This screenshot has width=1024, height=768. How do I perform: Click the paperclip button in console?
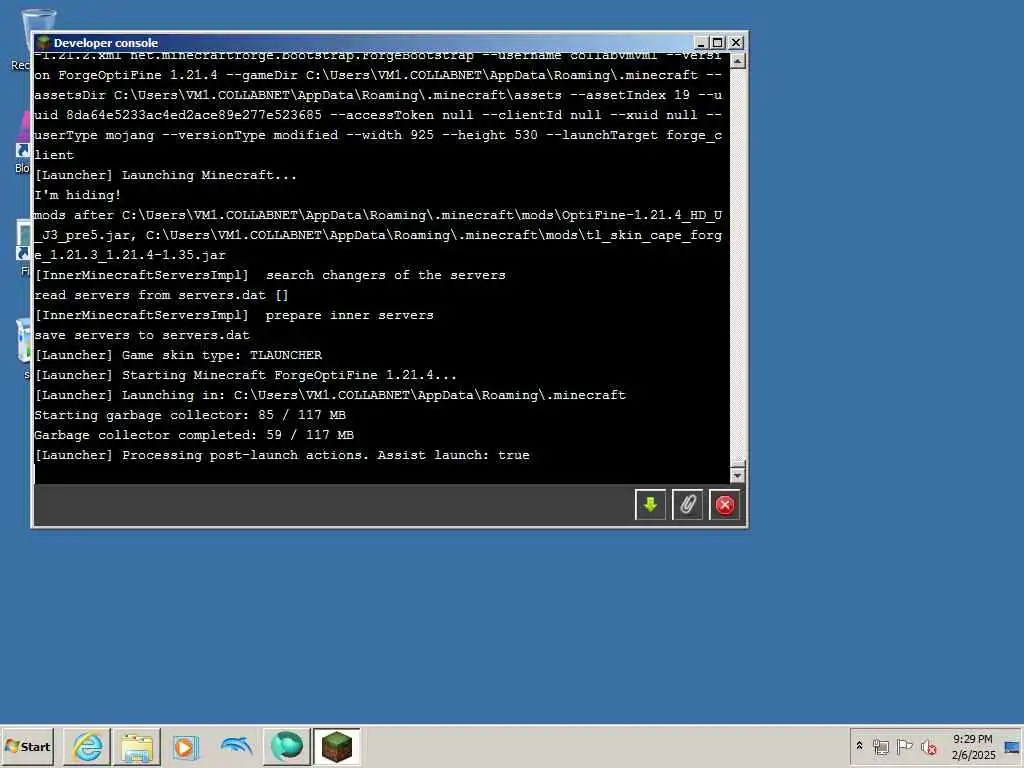click(x=687, y=505)
